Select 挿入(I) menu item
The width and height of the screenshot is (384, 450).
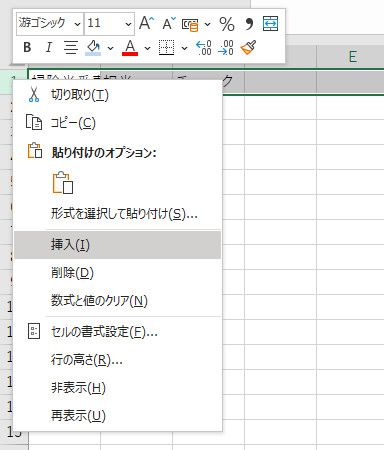tap(117, 245)
